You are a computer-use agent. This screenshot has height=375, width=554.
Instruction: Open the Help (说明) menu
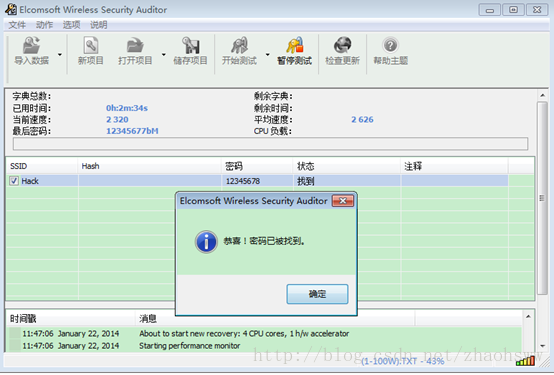(99, 25)
